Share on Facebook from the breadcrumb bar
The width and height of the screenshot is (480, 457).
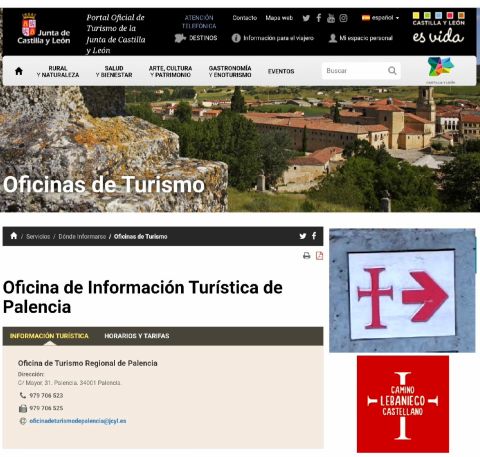[x=314, y=236]
